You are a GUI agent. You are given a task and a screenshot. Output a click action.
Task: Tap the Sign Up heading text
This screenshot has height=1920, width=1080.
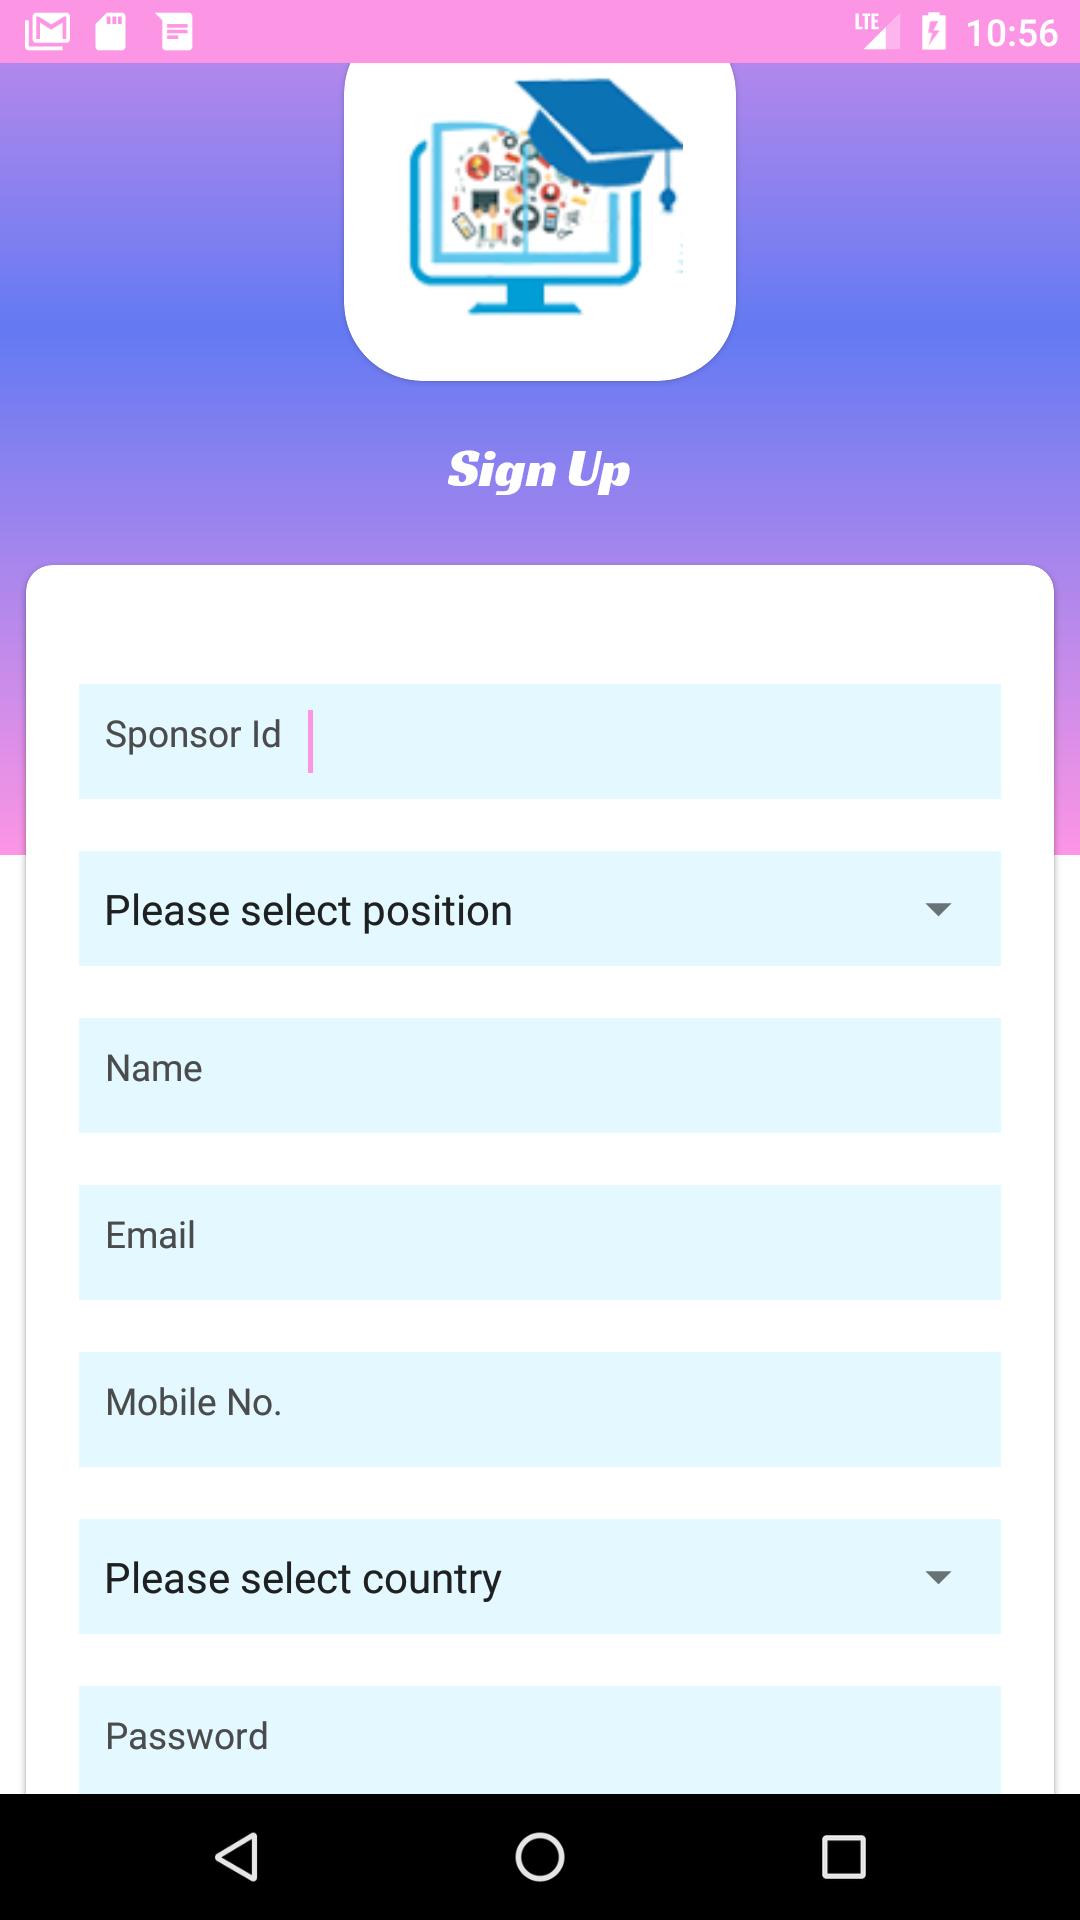tap(539, 470)
